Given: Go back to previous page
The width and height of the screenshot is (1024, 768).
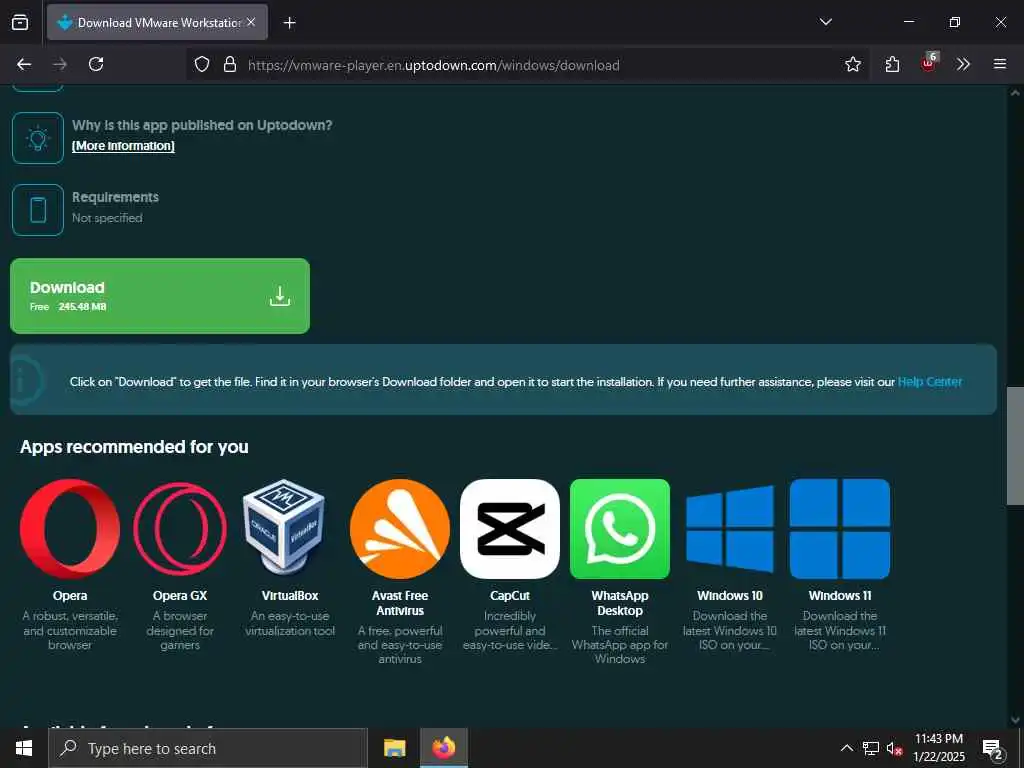Looking at the screenshot, I should tap(24, 64).
